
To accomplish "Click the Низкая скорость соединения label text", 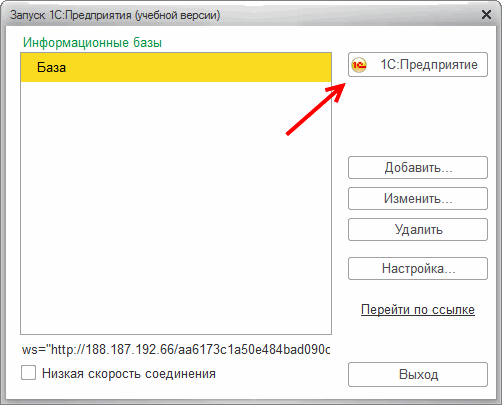I will [129, 374].
